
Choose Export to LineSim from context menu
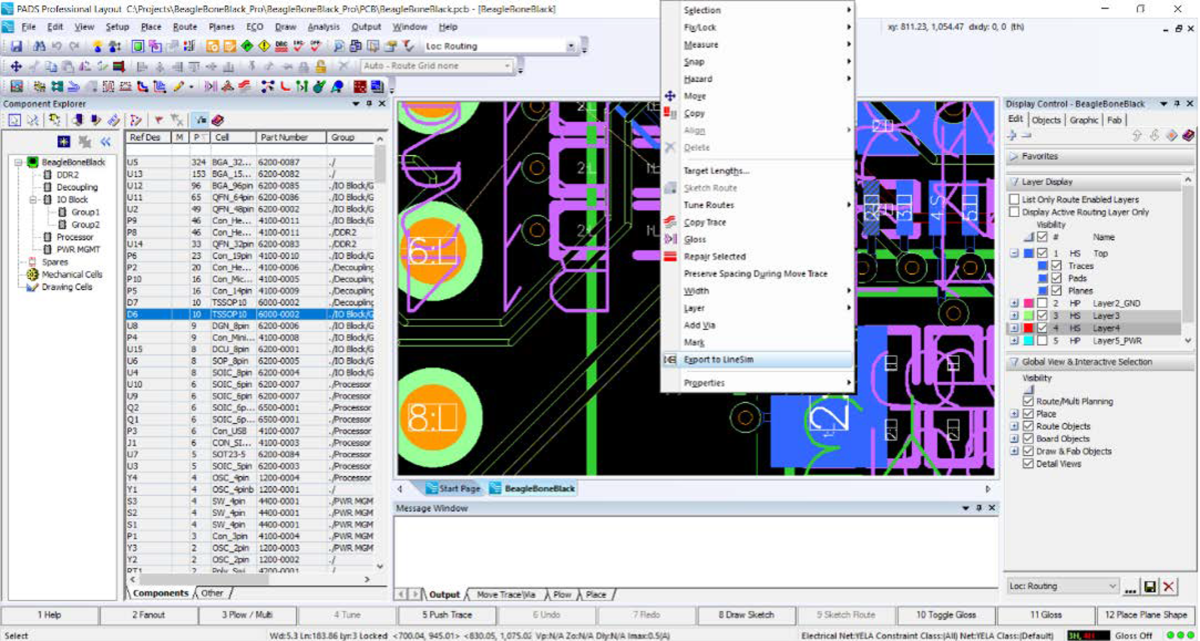click(x=757, y=359)
